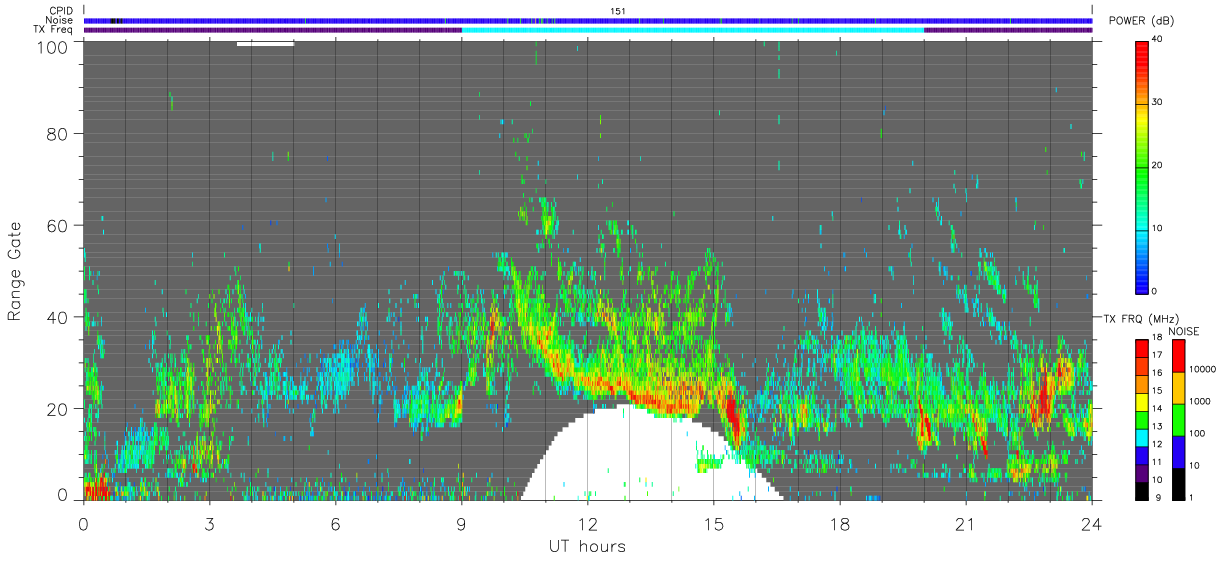The height and width of the screenshot is (567, 1228).
Task: Click the 12 tick on the UT hours axis
Action: [x=587, y=523]
